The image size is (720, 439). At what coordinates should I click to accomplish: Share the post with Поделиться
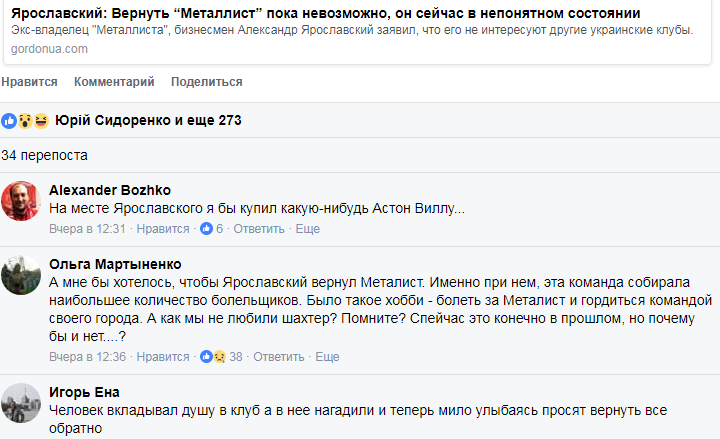[207, 82]
